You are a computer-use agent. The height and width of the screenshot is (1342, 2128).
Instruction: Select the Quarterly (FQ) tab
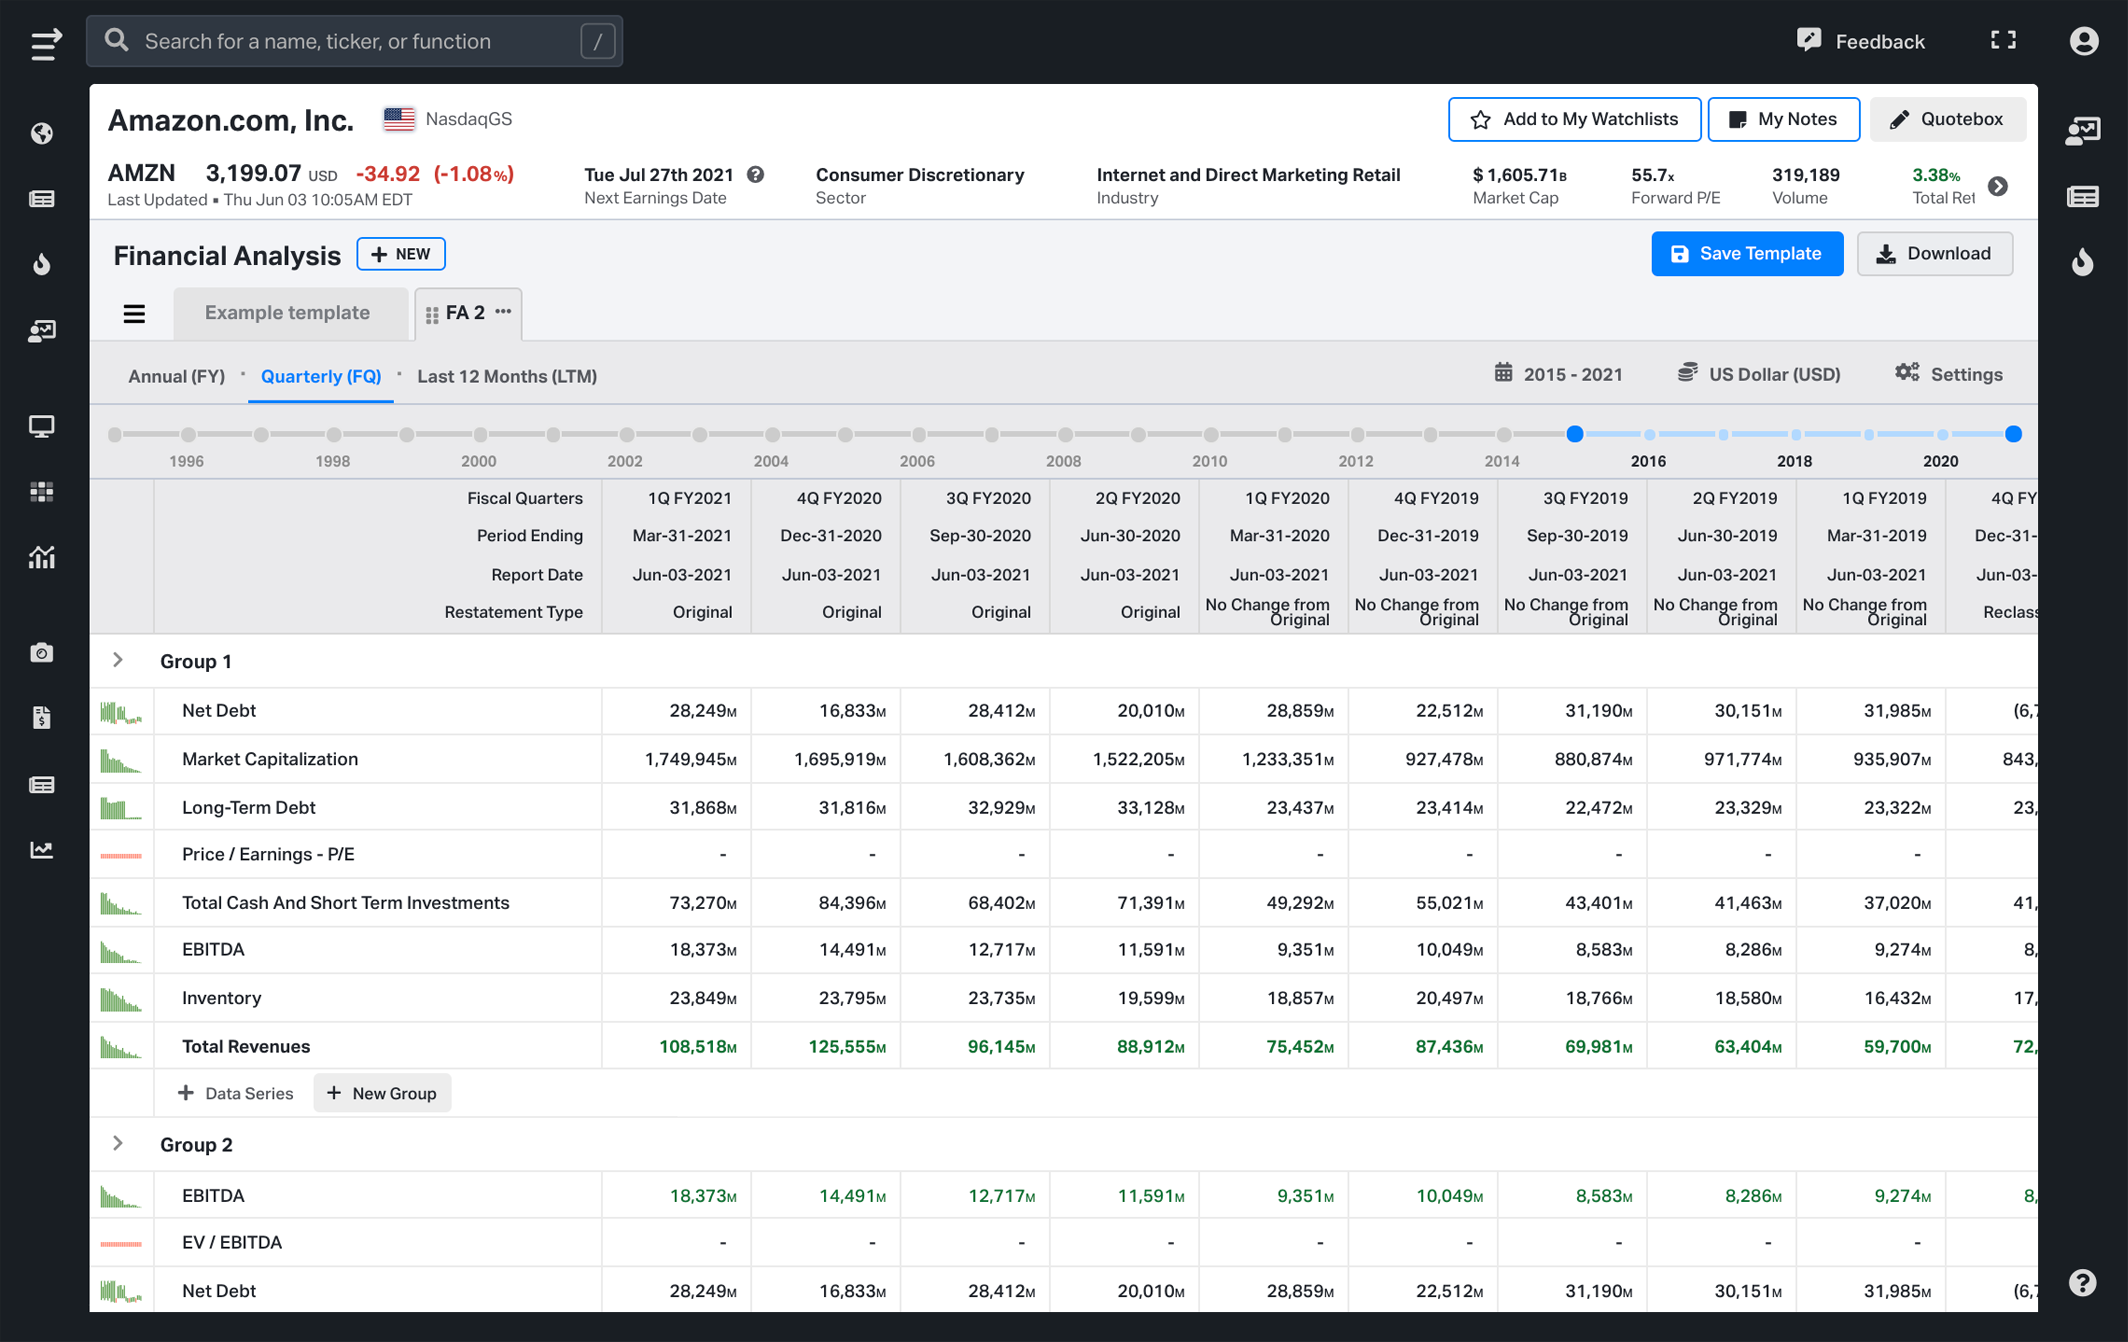[321, 374]
